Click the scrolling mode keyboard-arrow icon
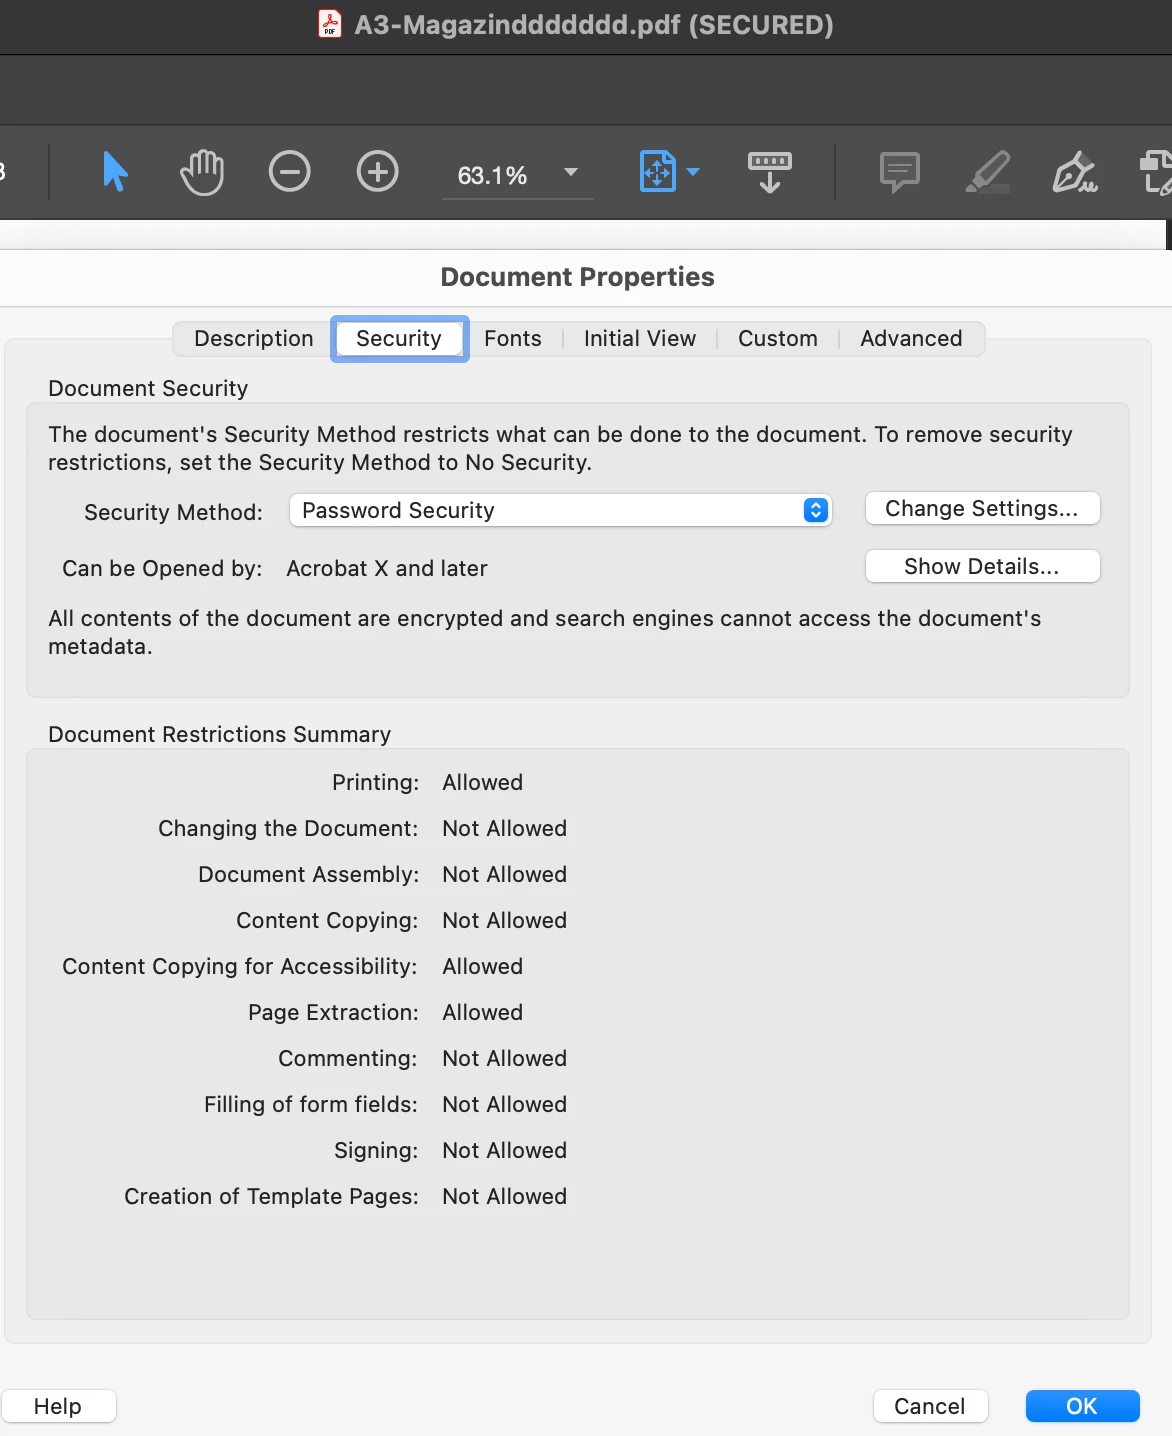Image resolution: width=1172 pixels, height=1436 pixels. click(x=769, y=172)
